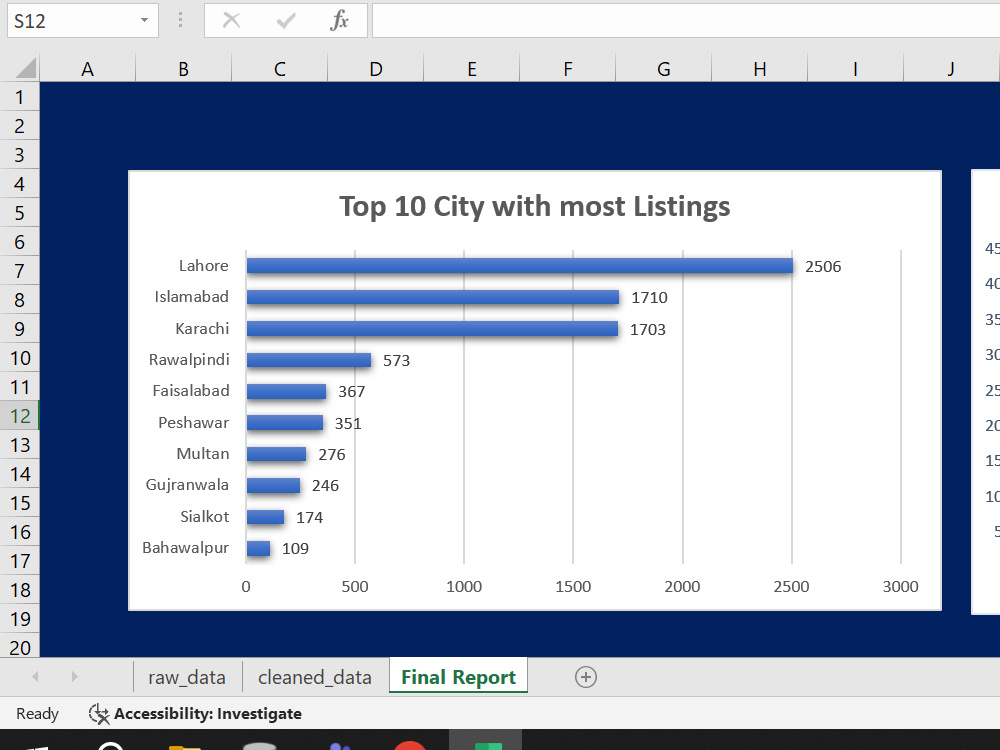The image size is (1000, 750).
Task: Select the Final Report sheet tab
Action: 459,677
